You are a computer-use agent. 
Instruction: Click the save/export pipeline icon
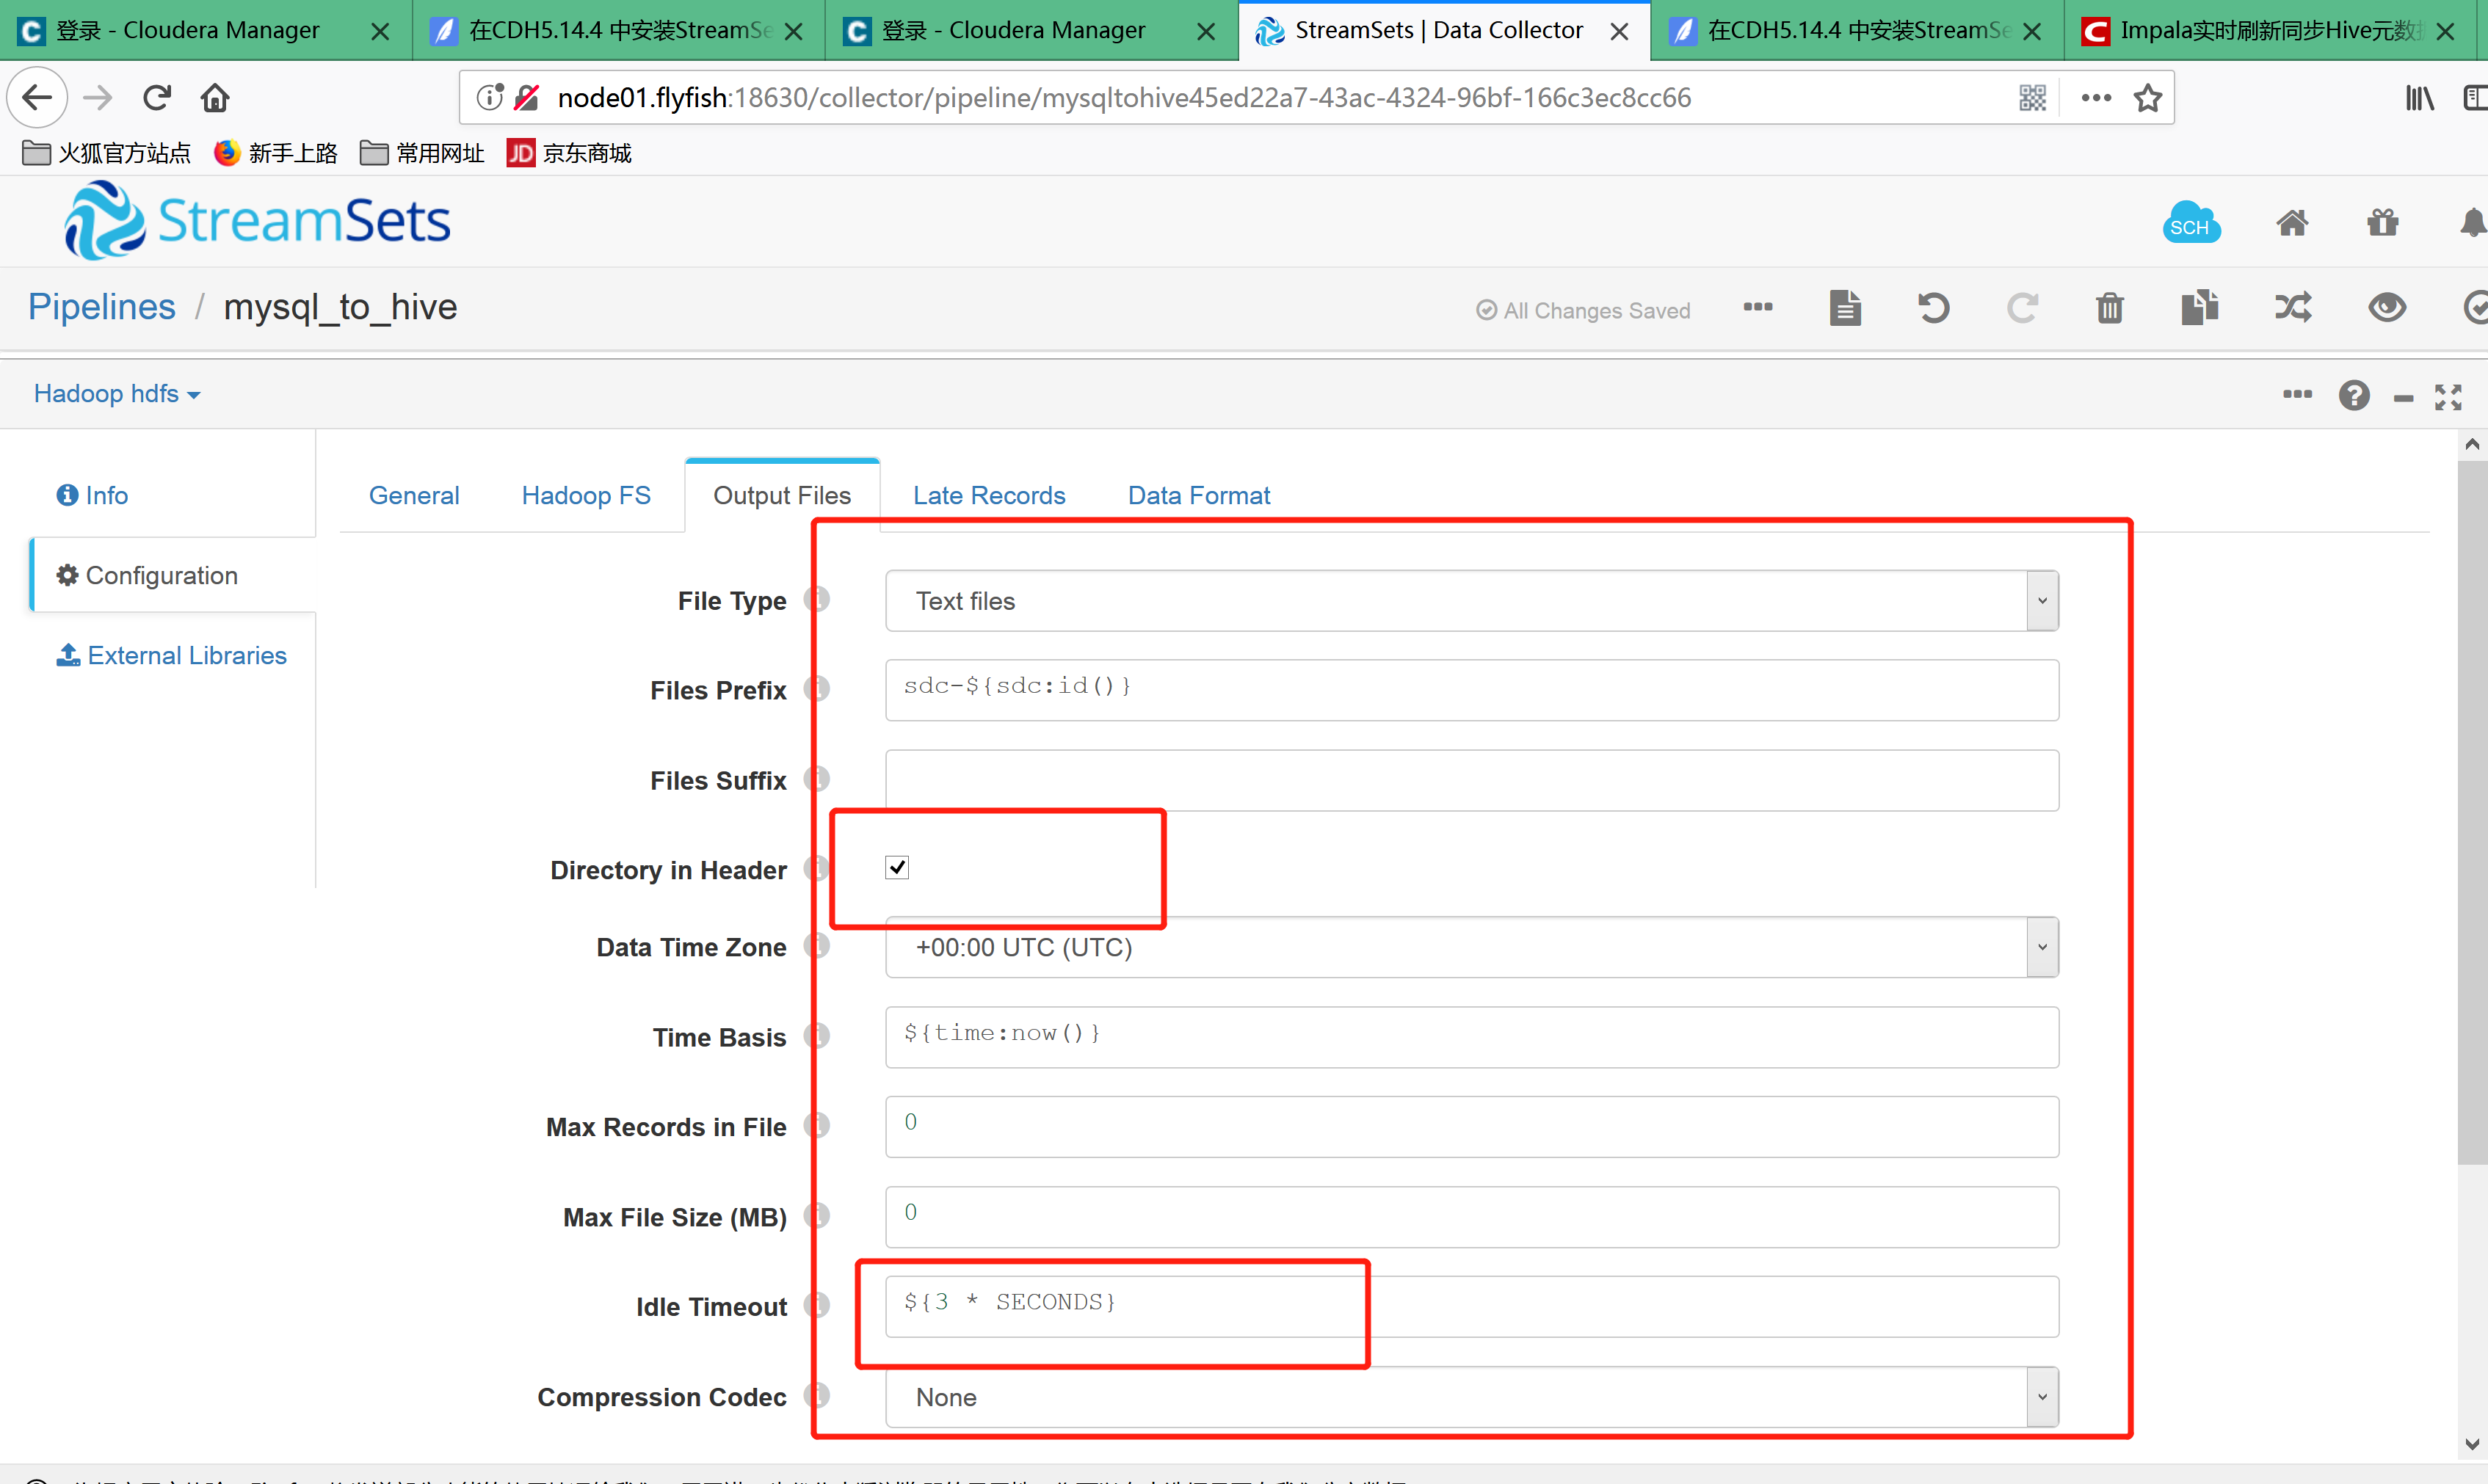point(2198,308)
